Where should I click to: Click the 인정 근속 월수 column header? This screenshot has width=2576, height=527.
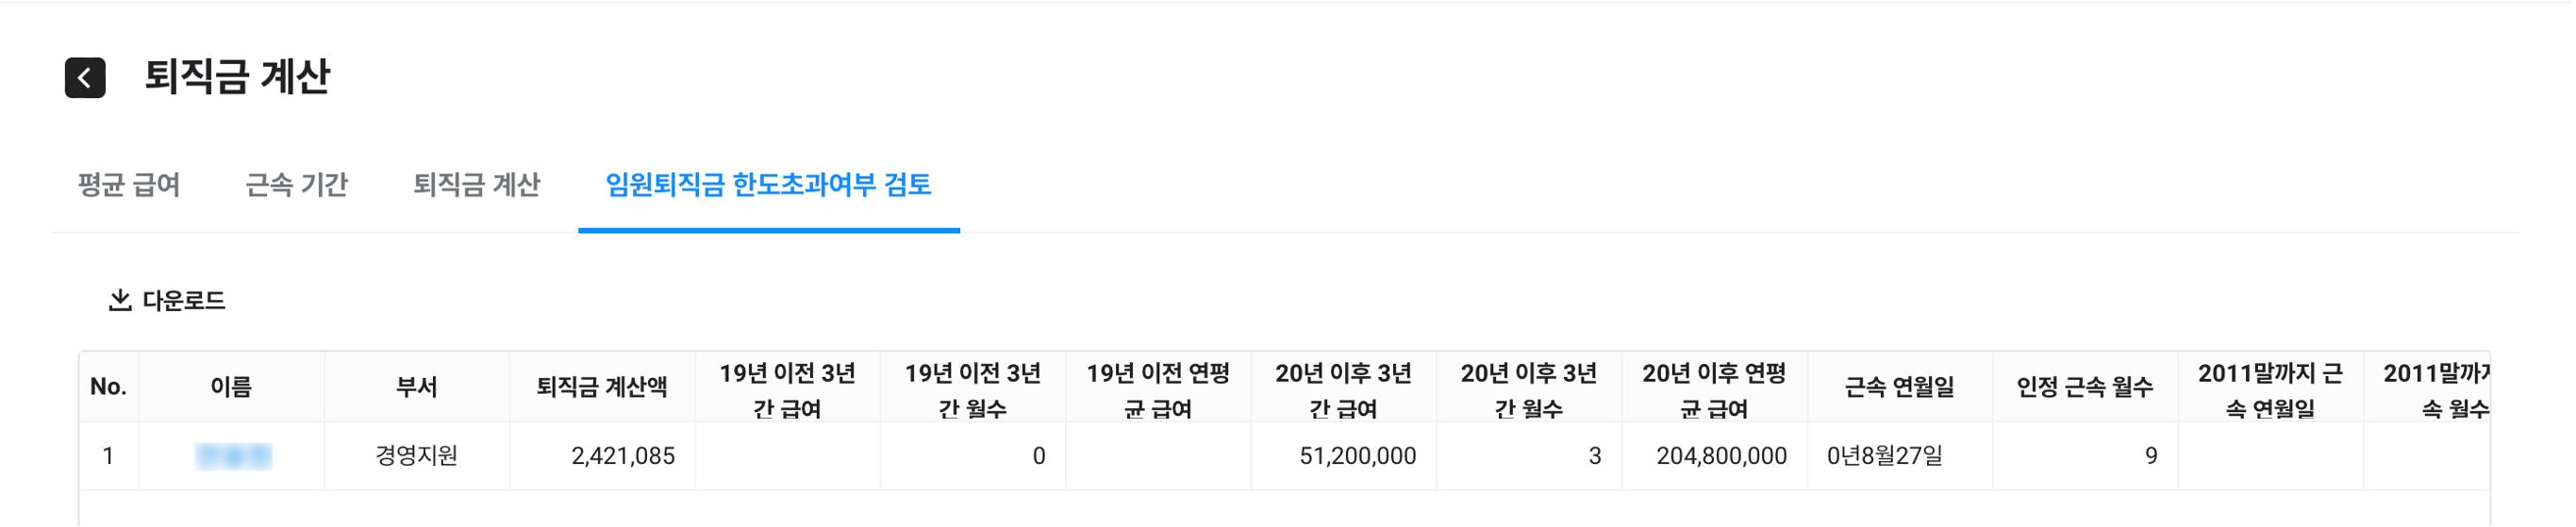[x=2084, y=387]
